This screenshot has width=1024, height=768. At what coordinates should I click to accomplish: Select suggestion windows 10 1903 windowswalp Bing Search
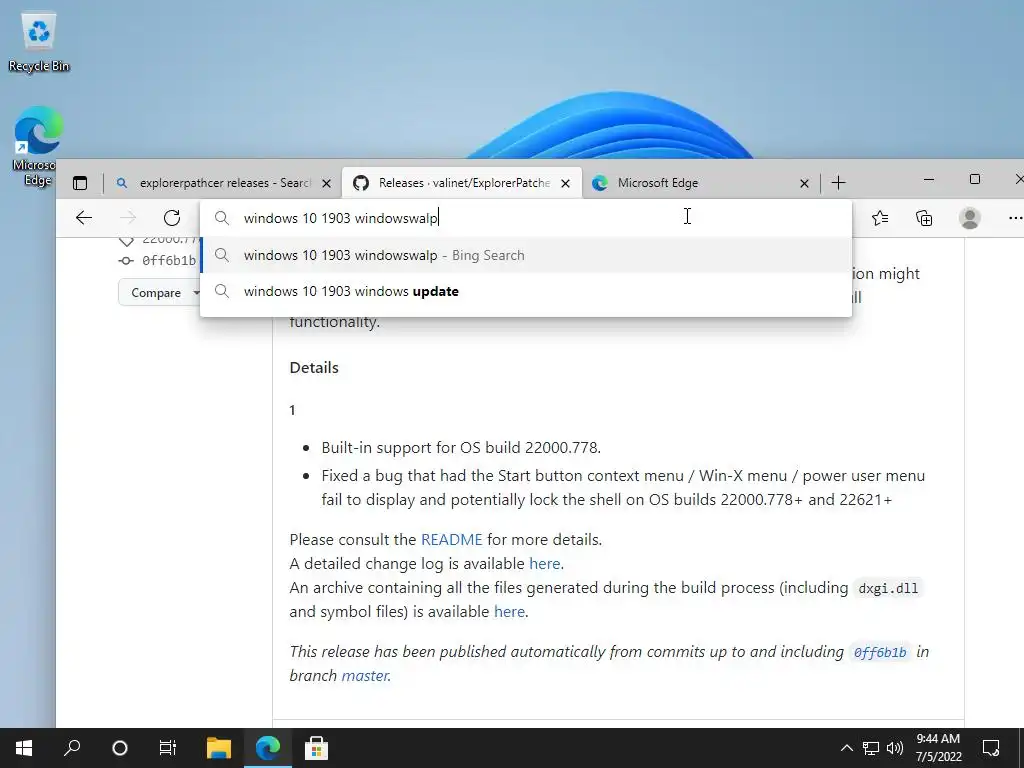[x=526, y=255]
